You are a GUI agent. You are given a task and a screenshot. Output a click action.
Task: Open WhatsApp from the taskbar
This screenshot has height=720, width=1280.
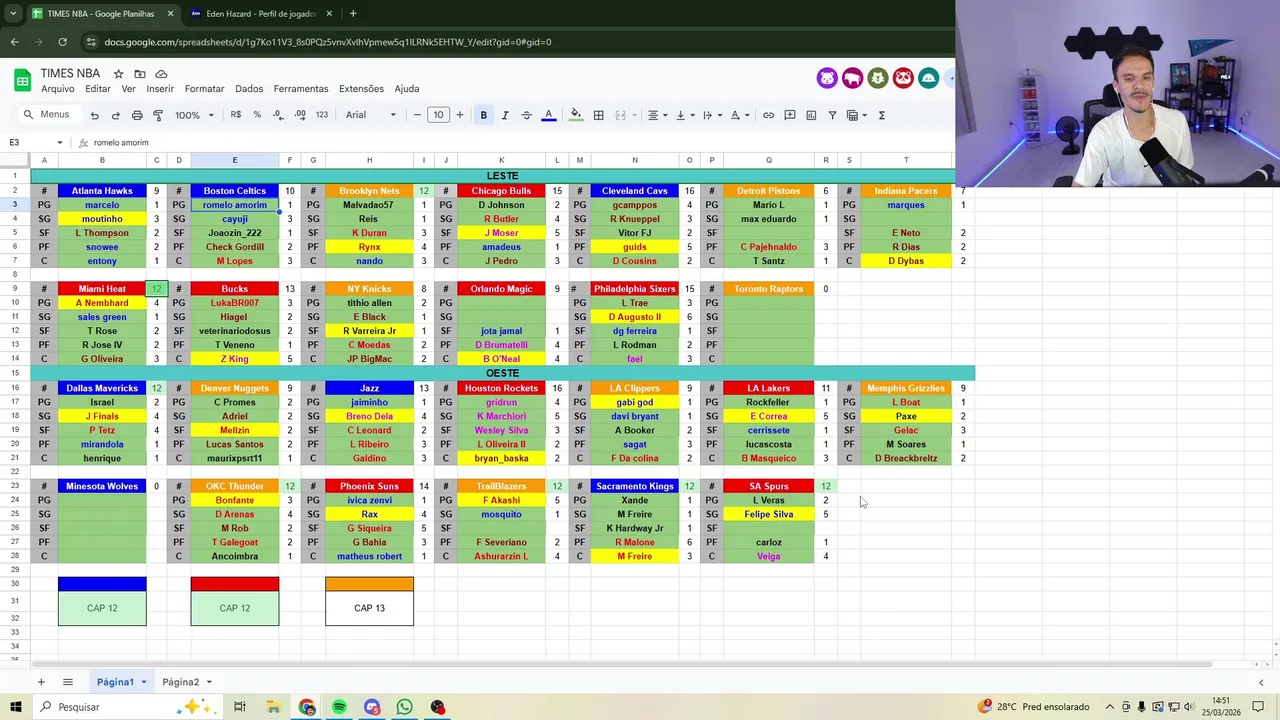coord(404,707)
